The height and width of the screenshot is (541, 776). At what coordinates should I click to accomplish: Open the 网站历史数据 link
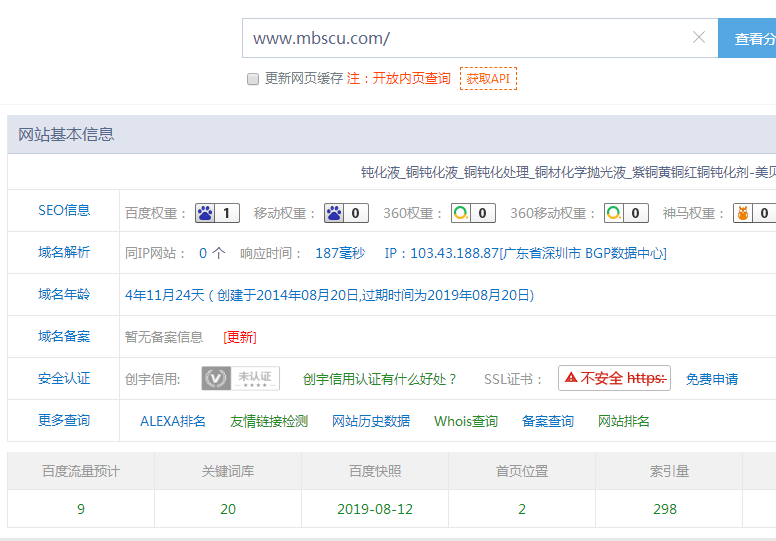pos(371,422)
